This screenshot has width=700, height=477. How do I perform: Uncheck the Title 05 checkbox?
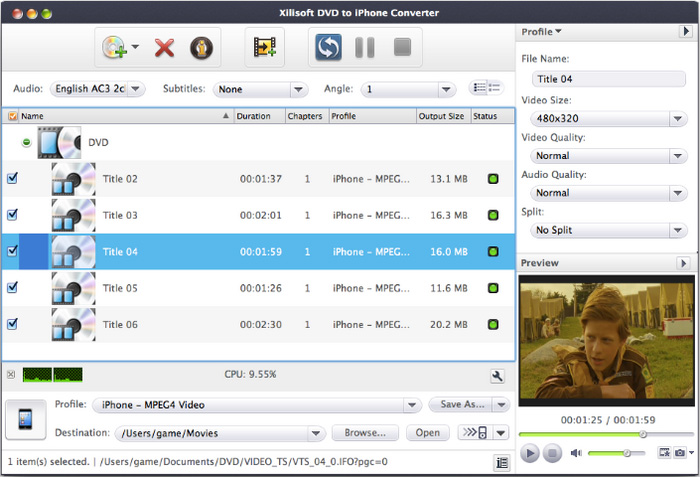point(12,287)
